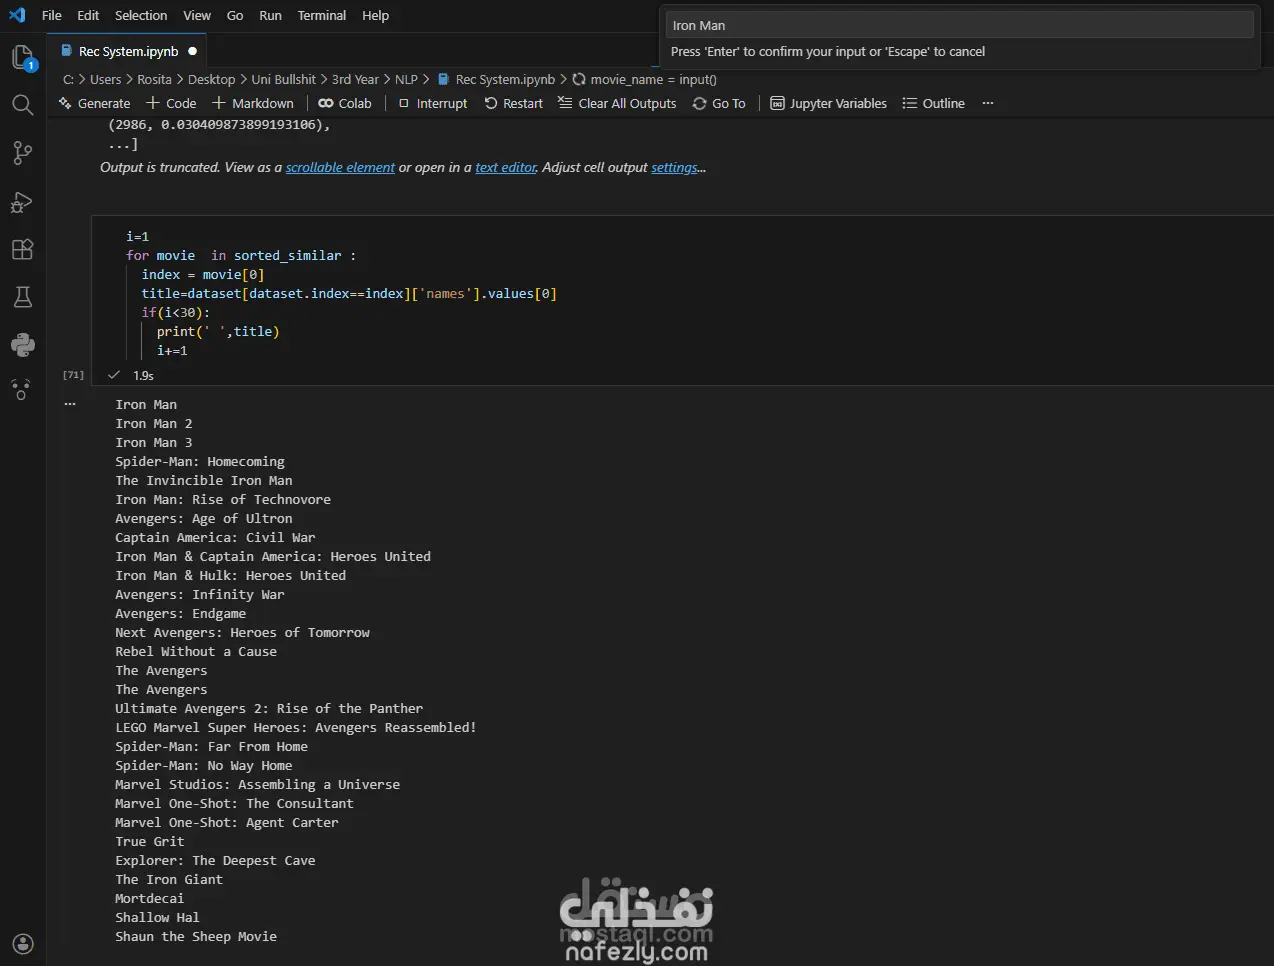Open the Run menu

pos(270,15)
